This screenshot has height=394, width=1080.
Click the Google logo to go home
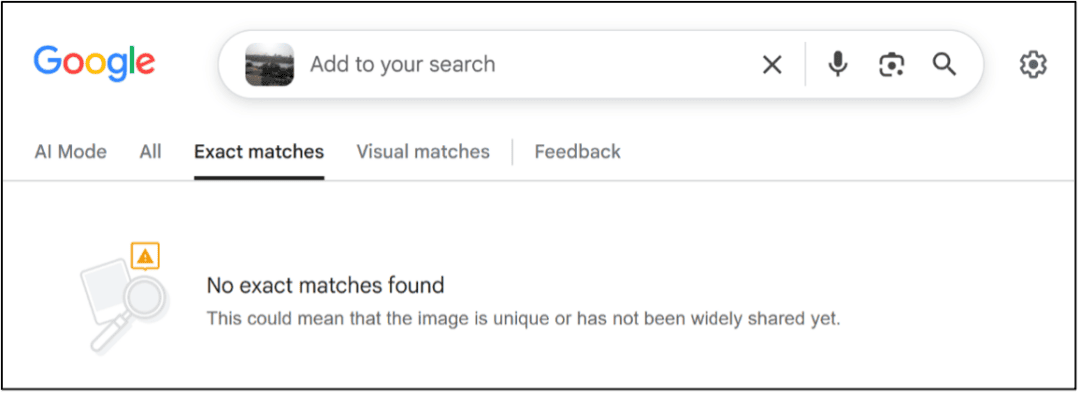tap(94, 63)
